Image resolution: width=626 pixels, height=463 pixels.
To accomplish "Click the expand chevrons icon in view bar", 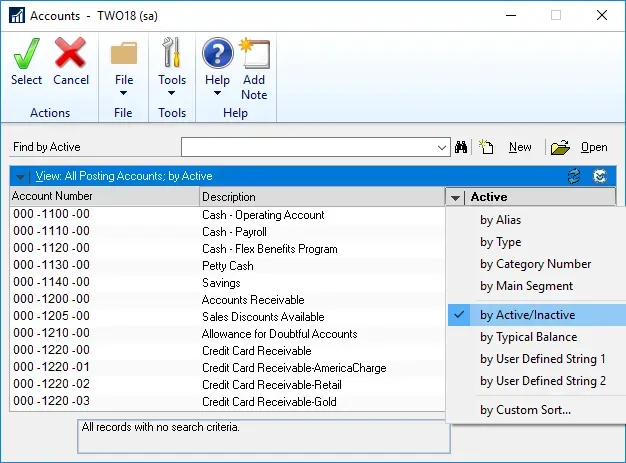I will click(x=600, y=176).
